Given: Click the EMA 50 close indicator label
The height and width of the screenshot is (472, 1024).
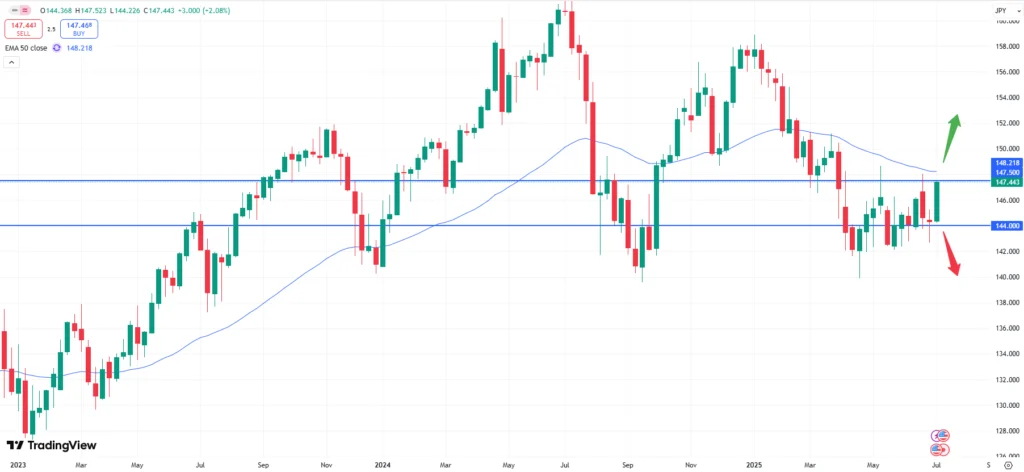Looking at the screenshot, I should click(28, 47).
